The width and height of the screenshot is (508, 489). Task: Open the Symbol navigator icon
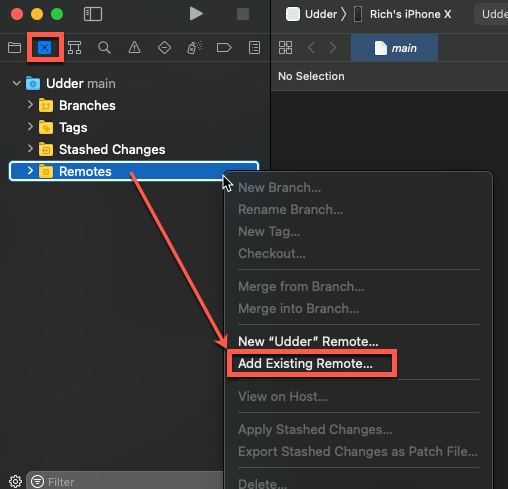[75, 48]
